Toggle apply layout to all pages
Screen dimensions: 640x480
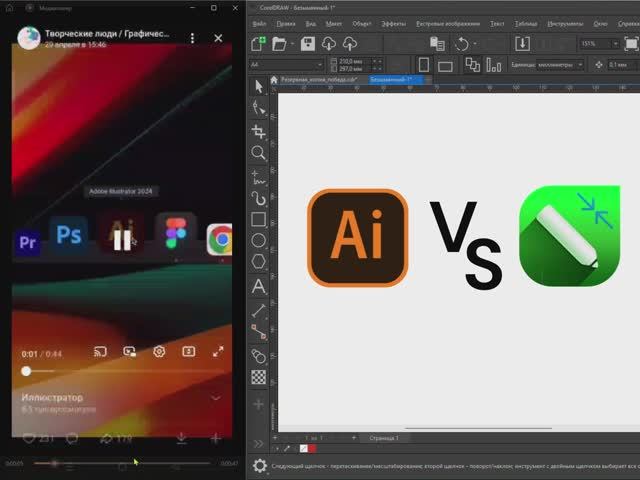pyautogui.click(x=473, y=64)
